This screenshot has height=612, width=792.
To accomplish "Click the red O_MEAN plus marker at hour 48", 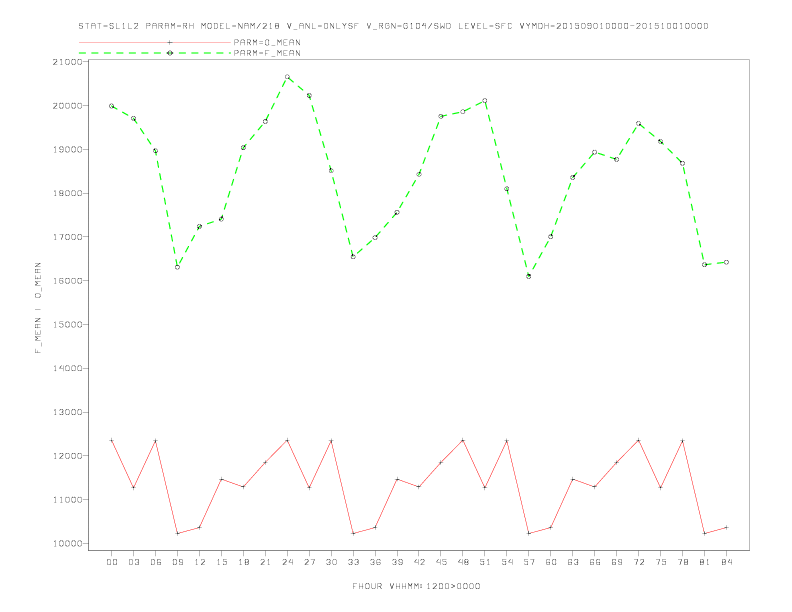I will 463,440.
